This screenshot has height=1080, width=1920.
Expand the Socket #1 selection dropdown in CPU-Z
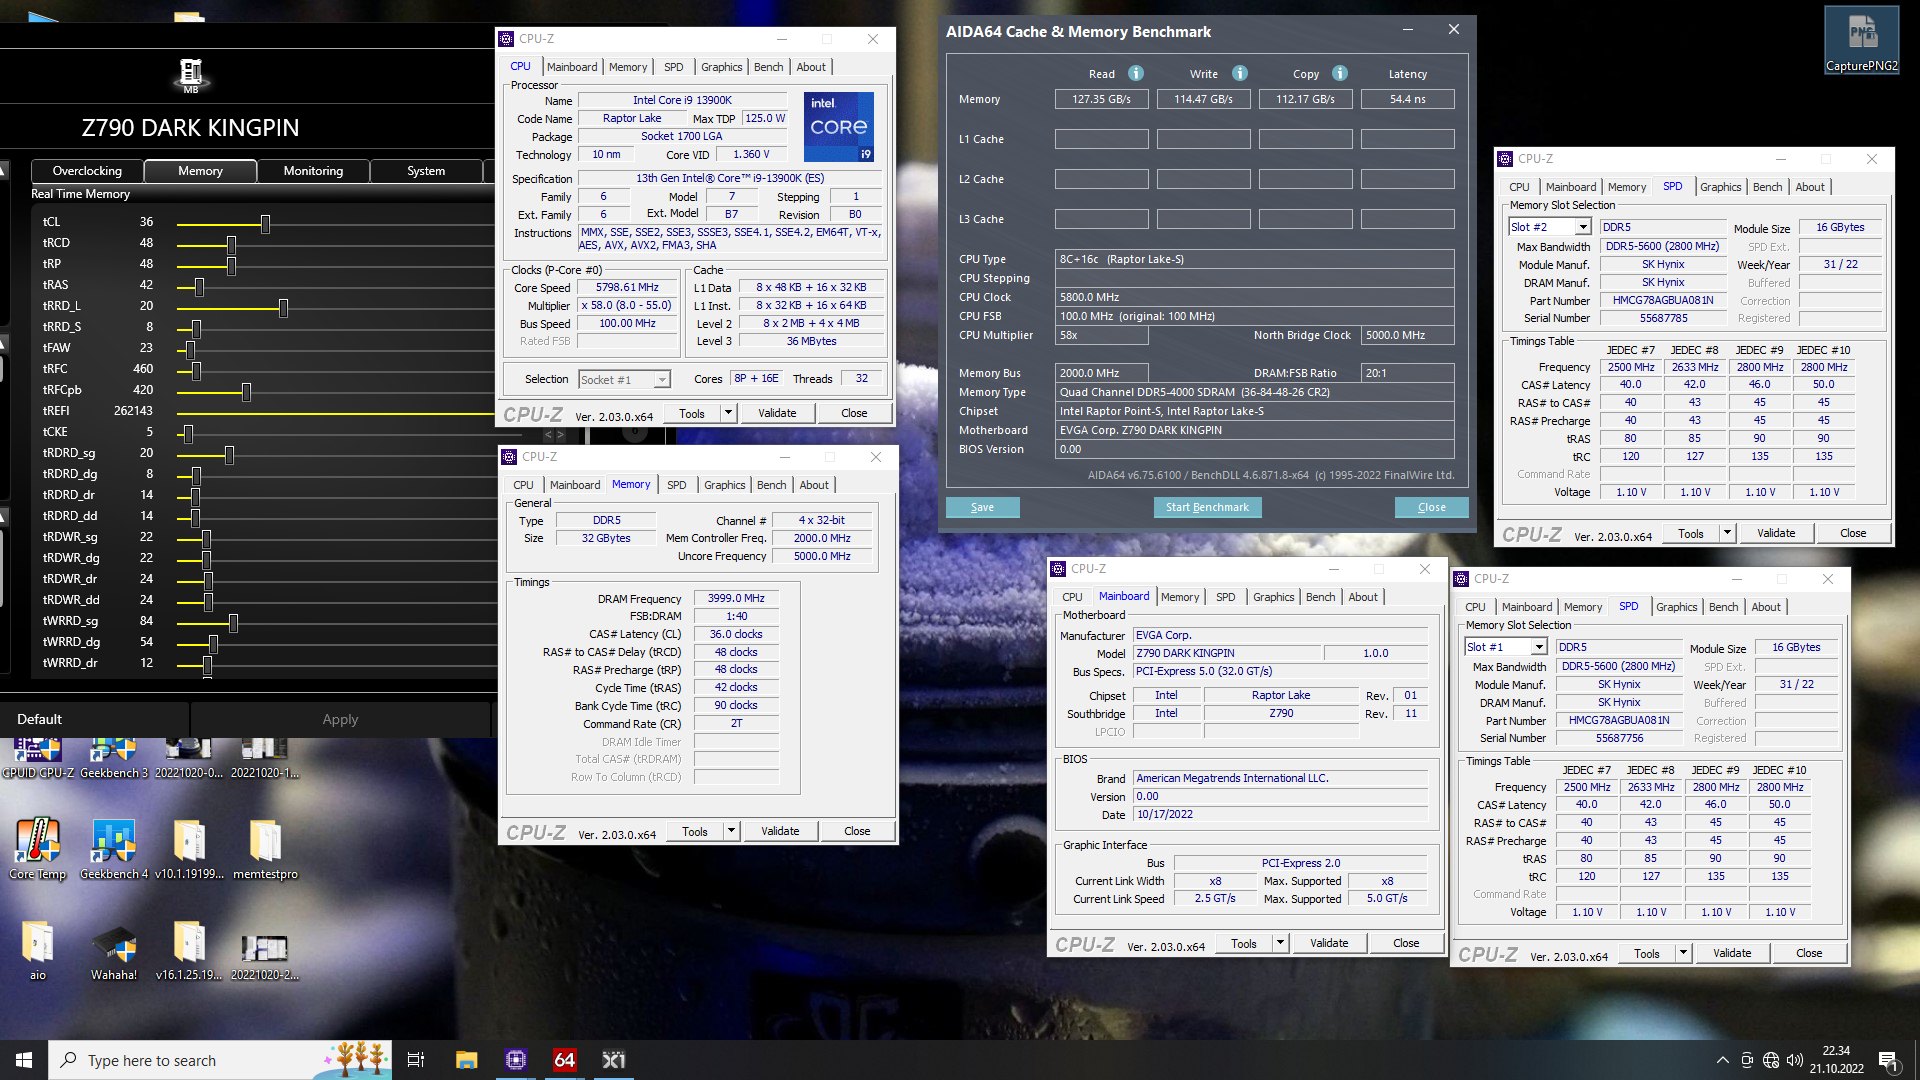(x=662, y=380)
